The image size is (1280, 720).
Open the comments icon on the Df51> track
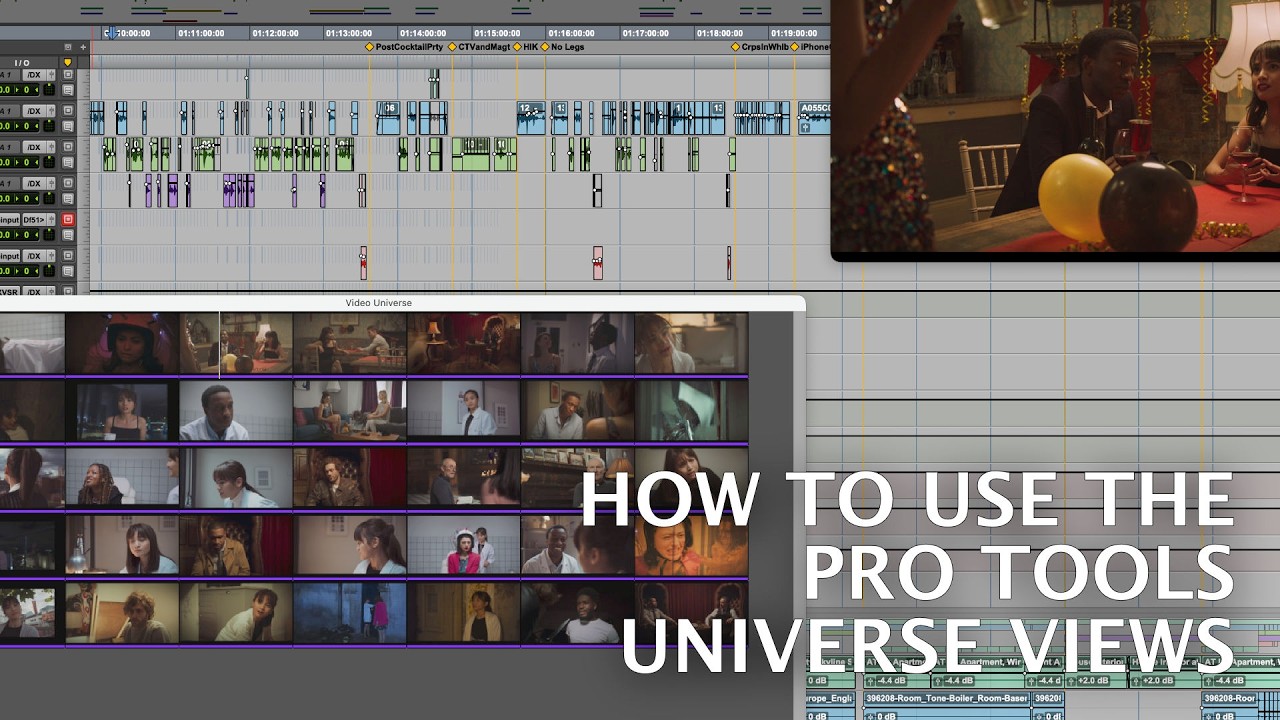[x=68, y=235]
